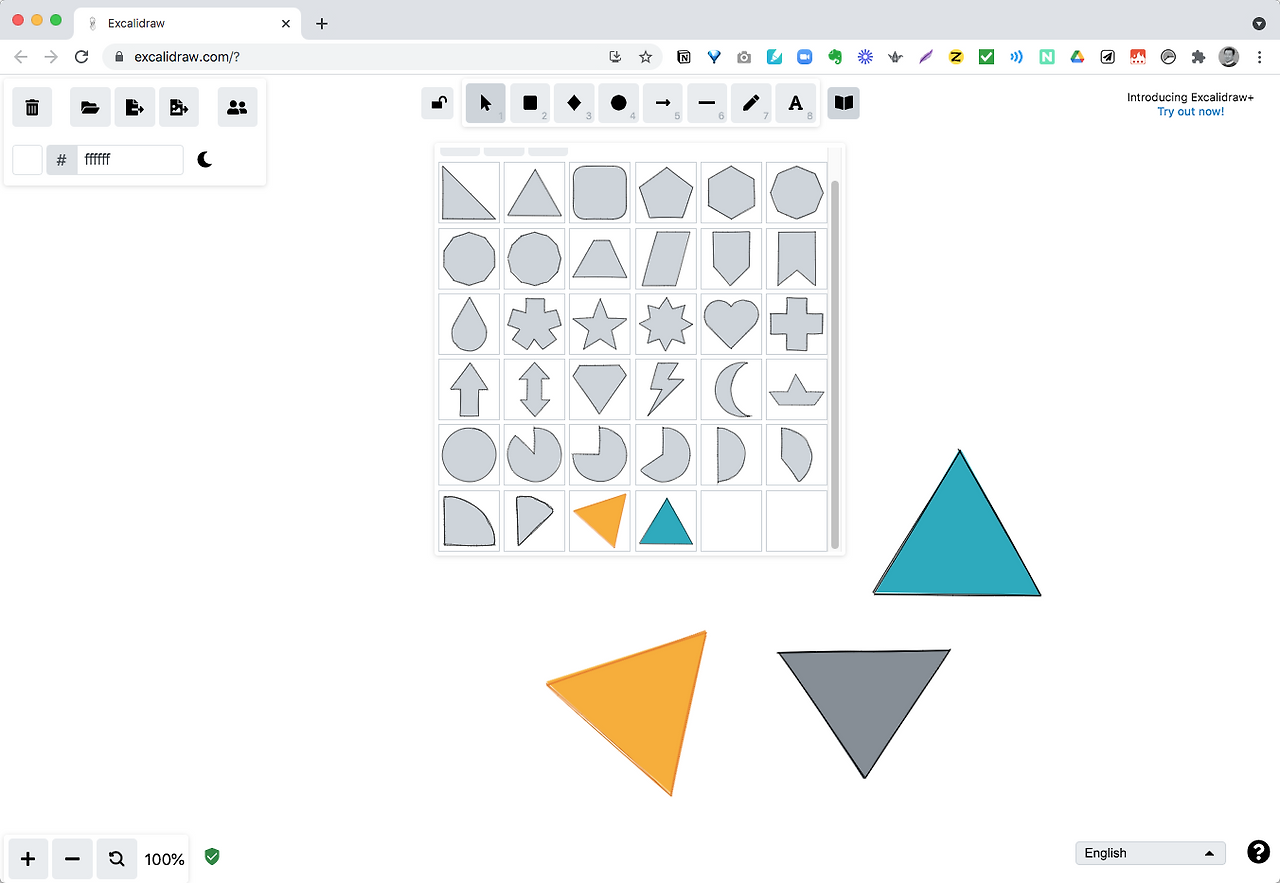Viewport: 1280px width, 883px height.
Task: Select the Rectangle tool
Action: coord(530,103)
